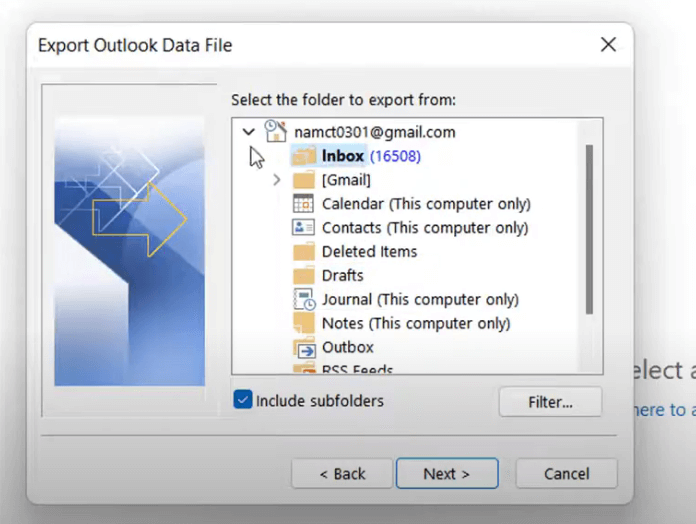
Task: Select Calendar (This computer only) label
Action: point(425,204)
